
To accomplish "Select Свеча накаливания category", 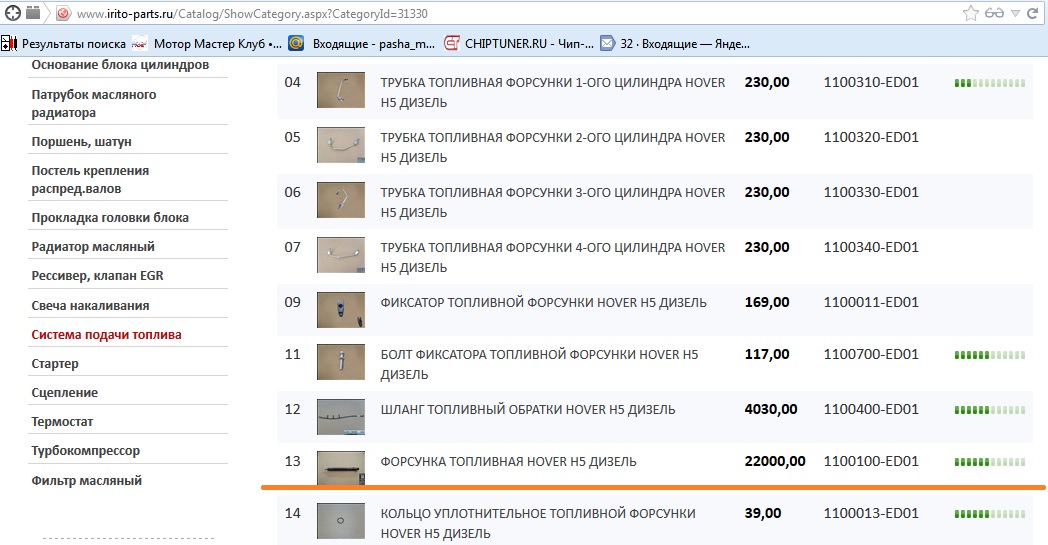I will click(90, 306).
